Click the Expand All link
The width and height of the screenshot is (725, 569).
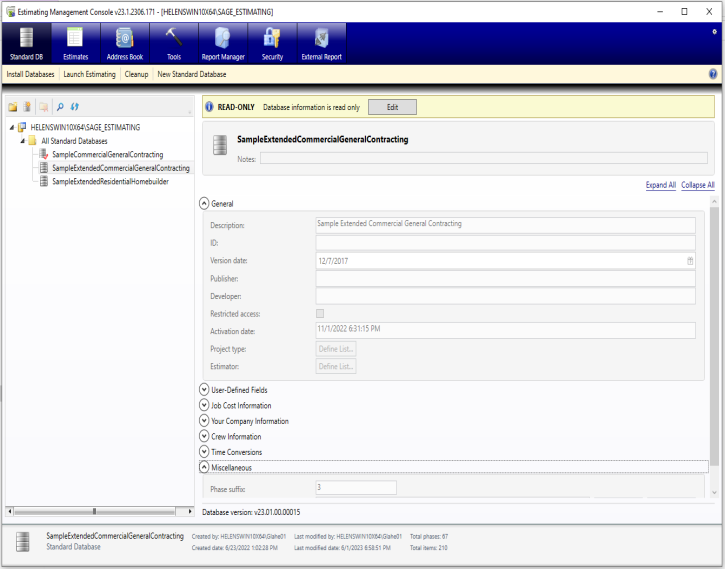coord(660,185)
